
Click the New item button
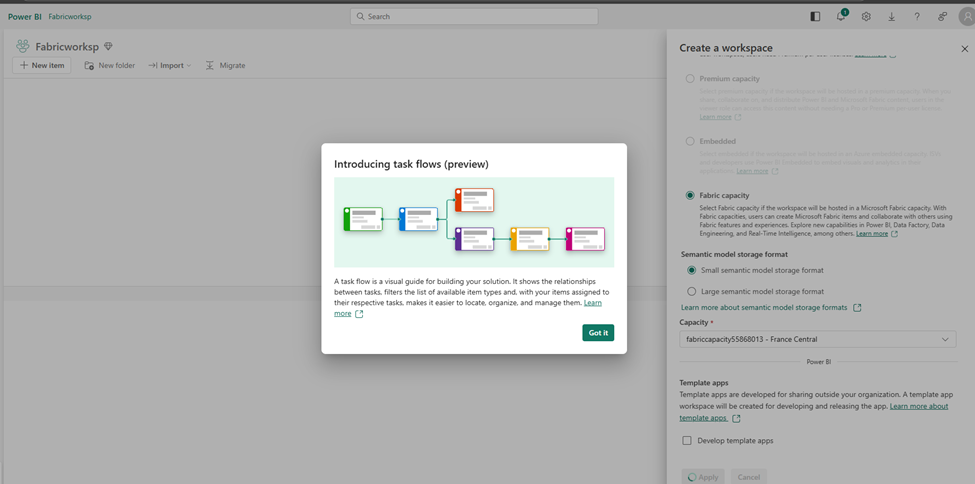(x=42, y=66)
